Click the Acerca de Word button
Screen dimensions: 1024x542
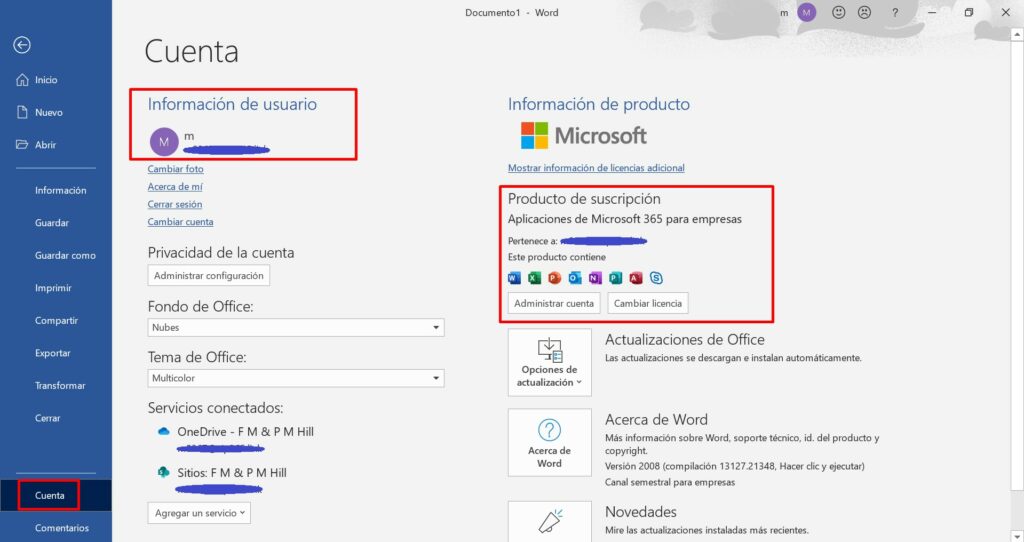coord(549,443)
